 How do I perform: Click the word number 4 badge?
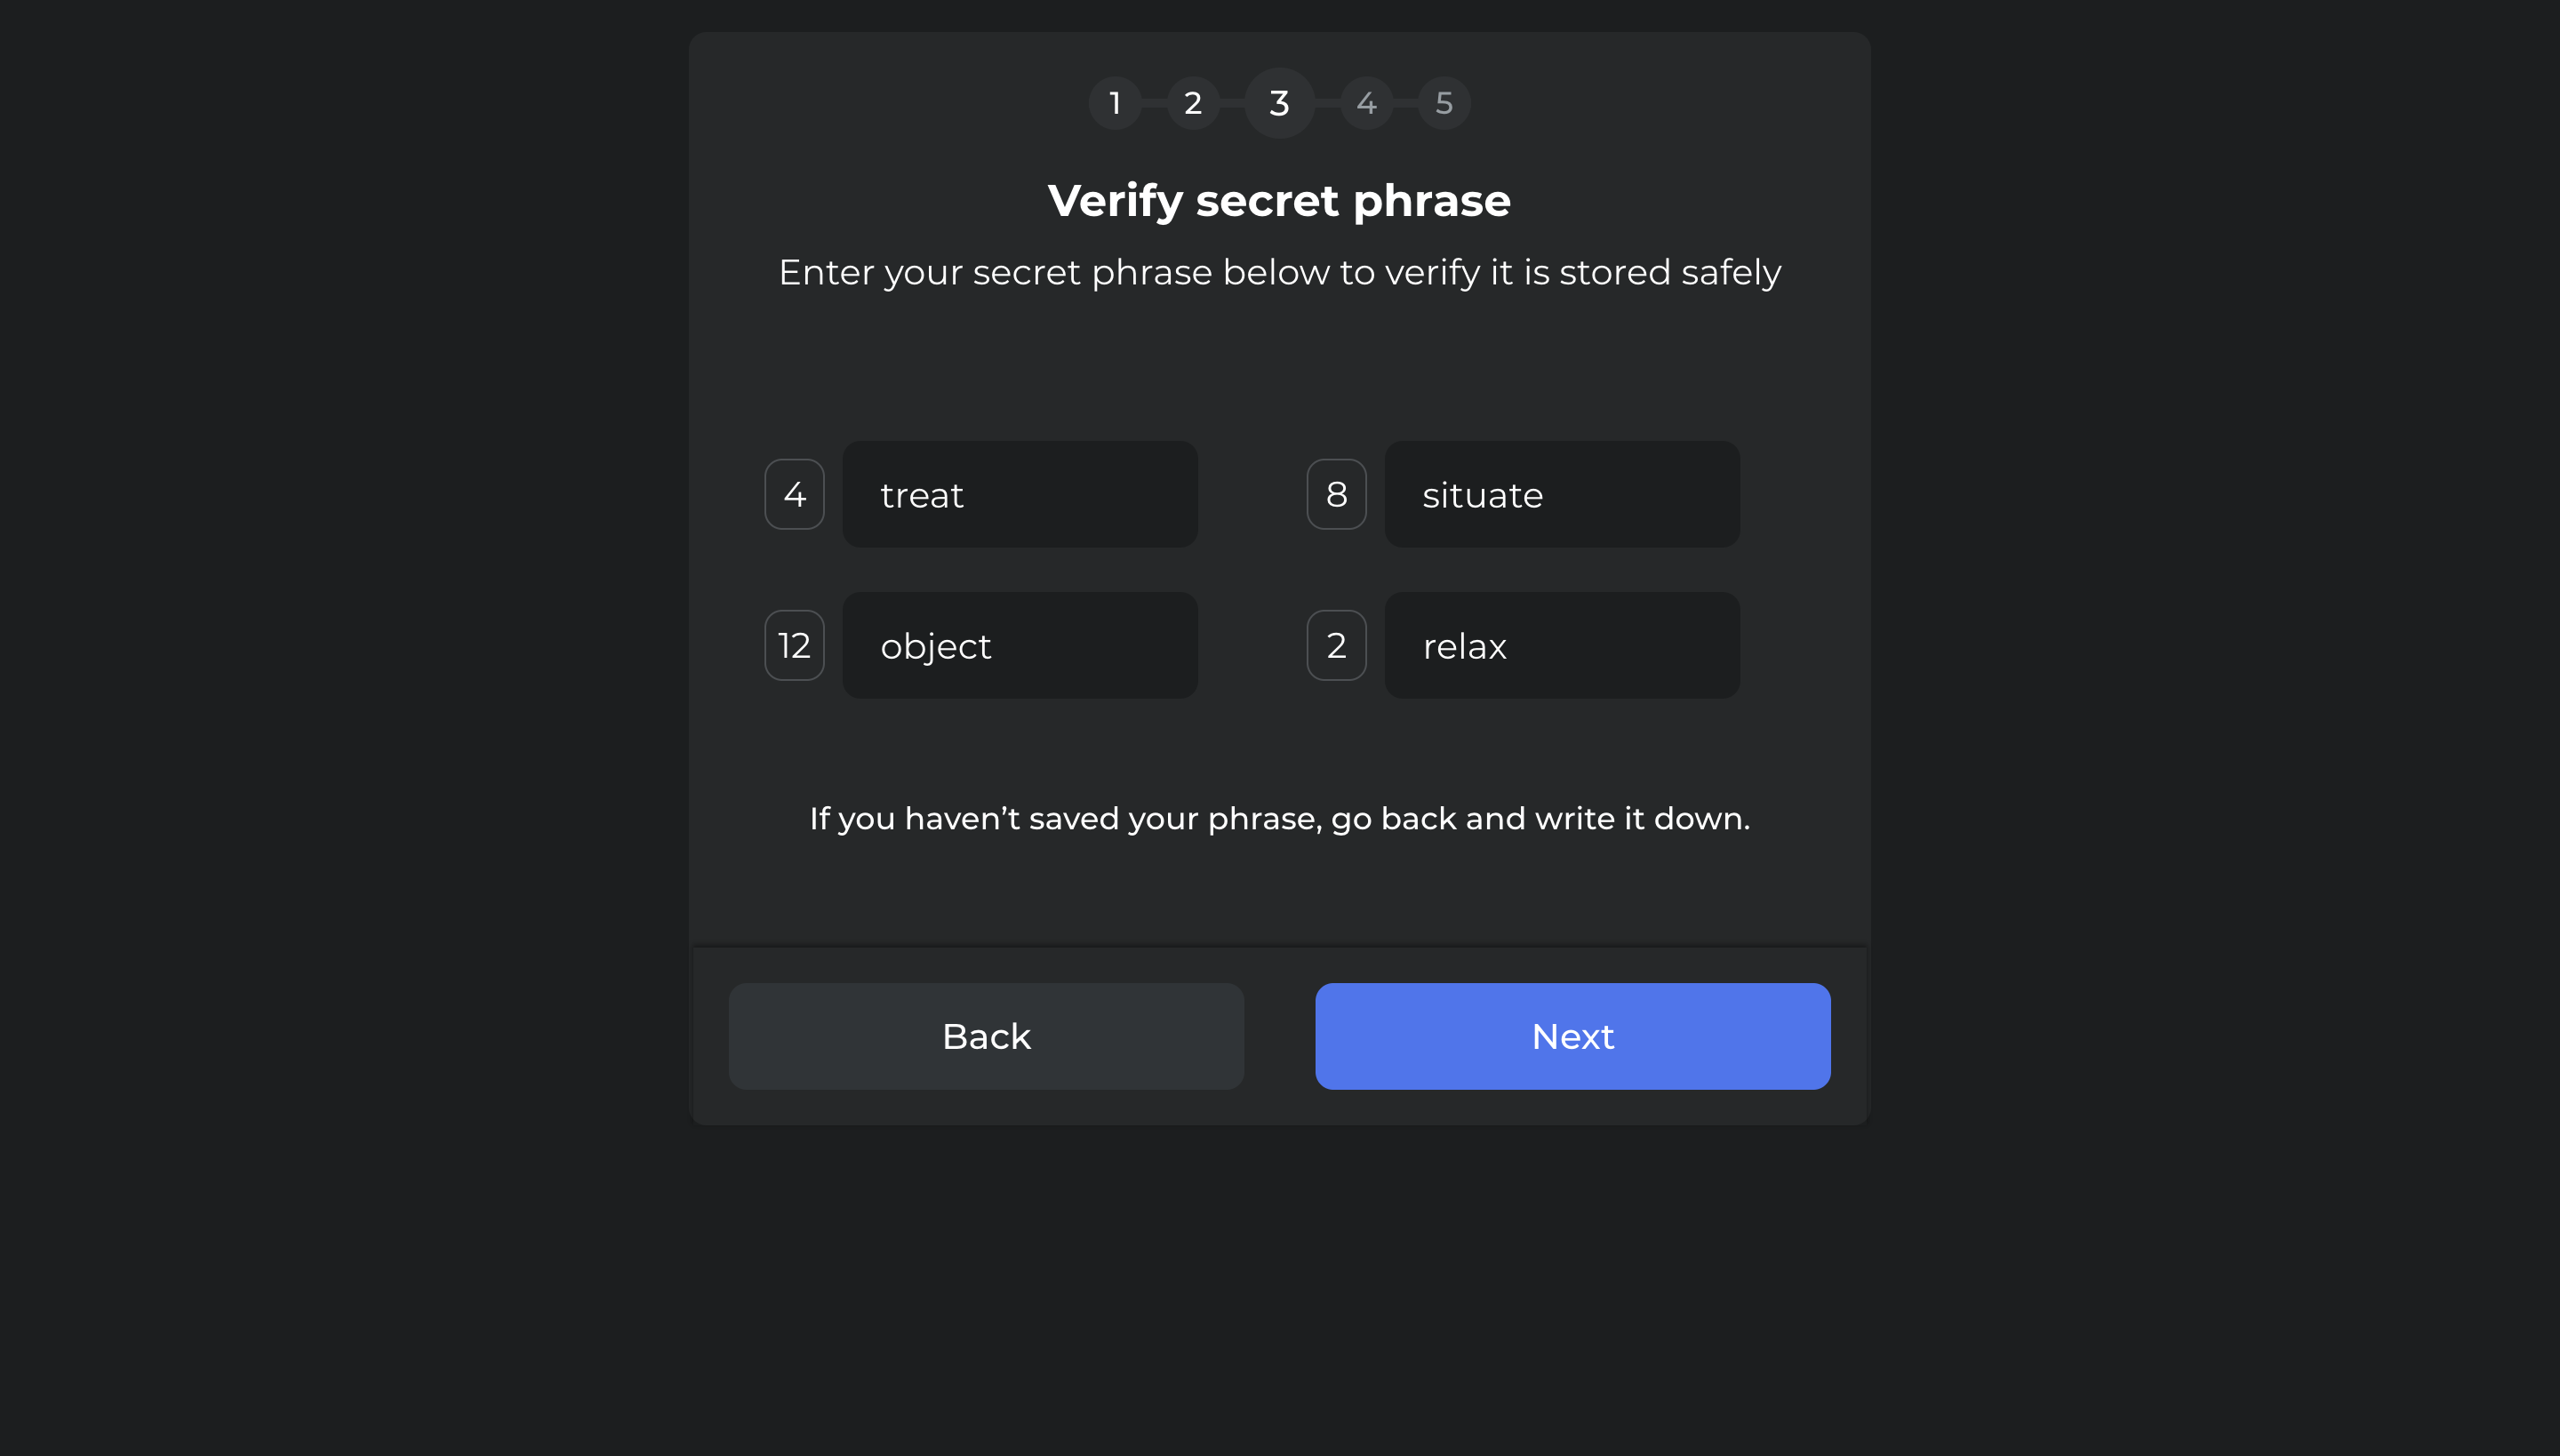click(x=794, y=494)
